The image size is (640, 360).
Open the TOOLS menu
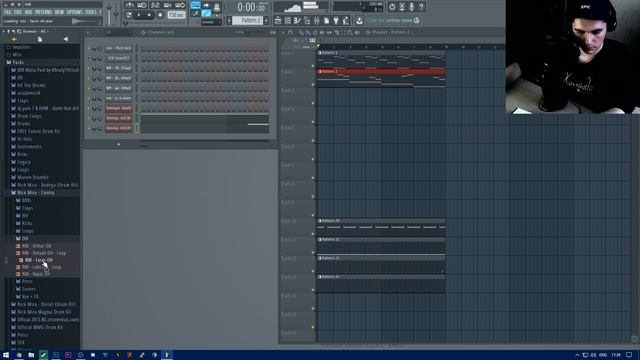pos(91,12)
